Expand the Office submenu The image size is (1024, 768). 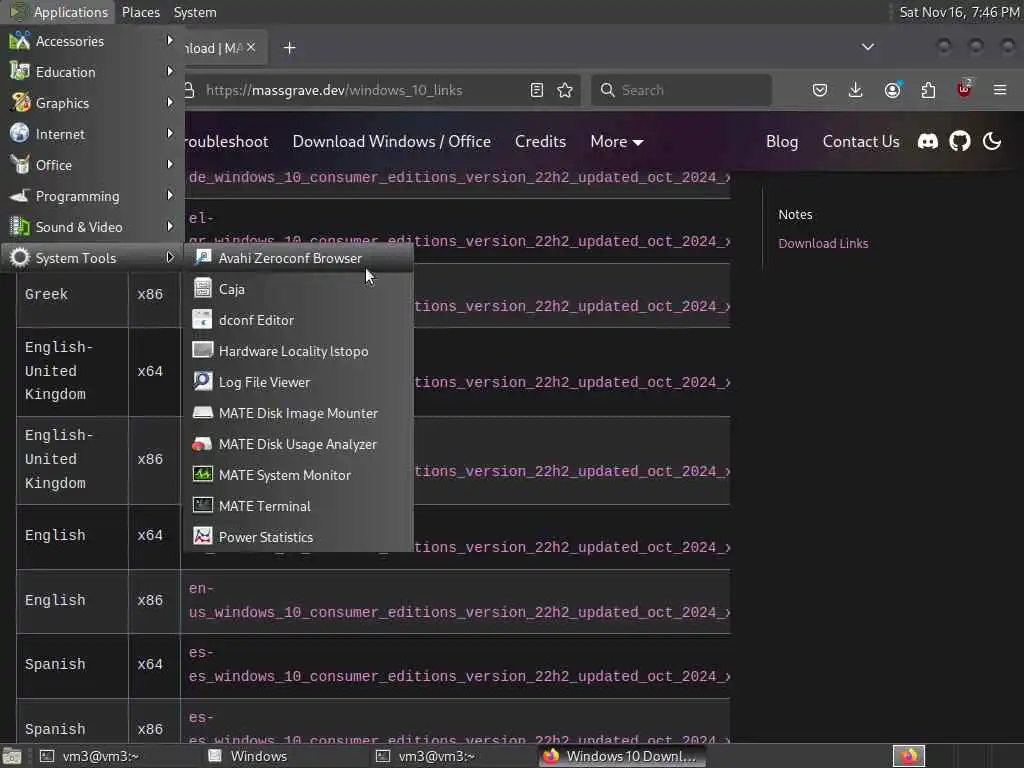click(91, 165)
